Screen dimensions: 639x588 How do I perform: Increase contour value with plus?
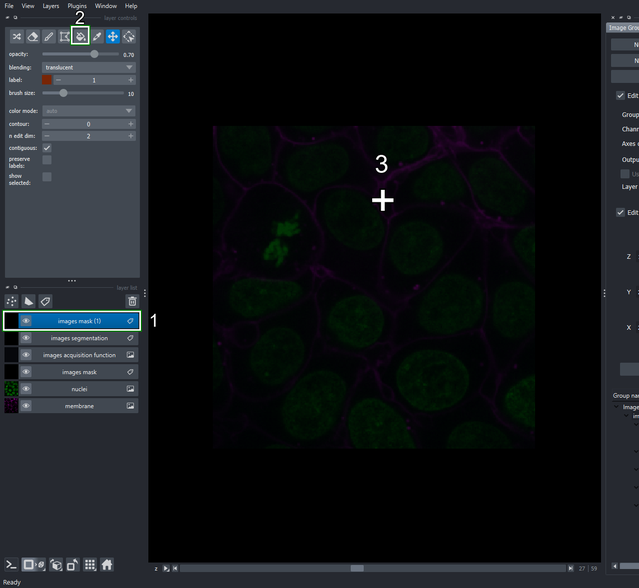pyautogui.click(x=130, y=124)
